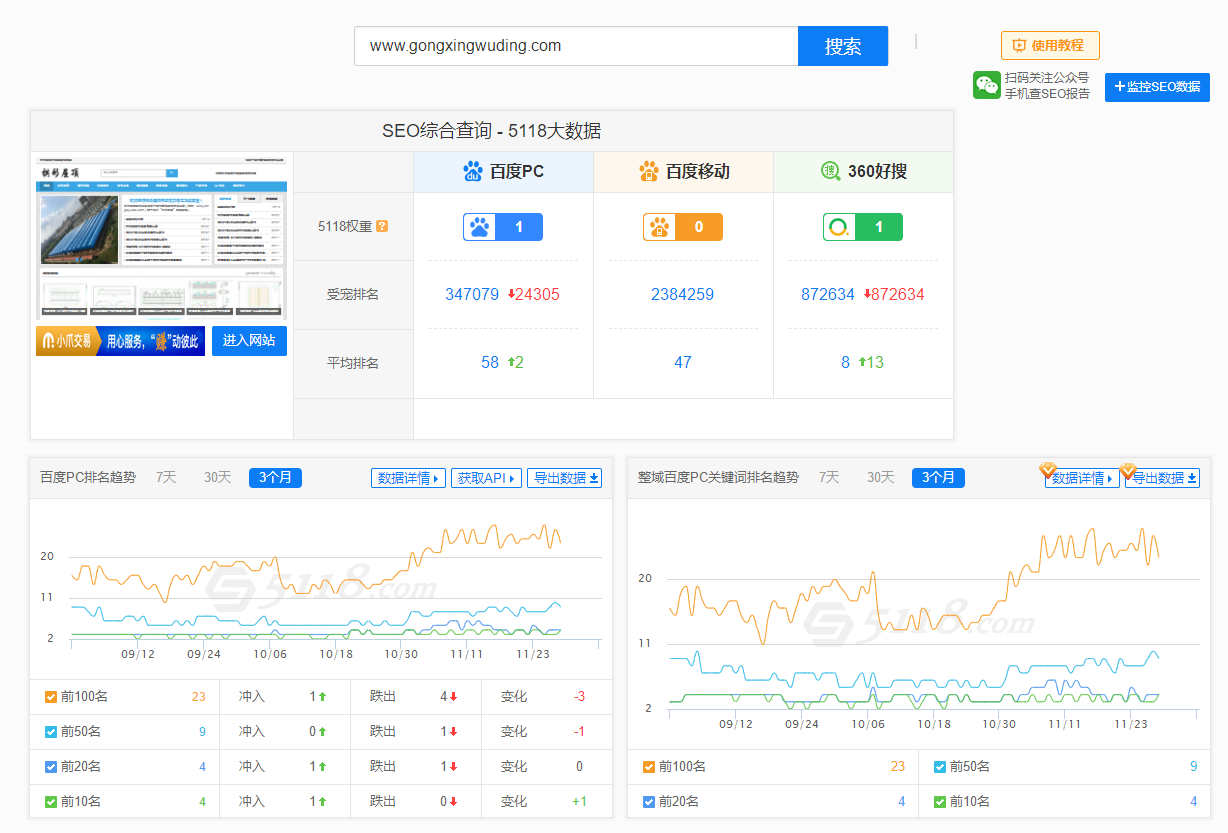Click the 5118权重 row label
The width and height of the screenshot is (1228, 833).
345,226
